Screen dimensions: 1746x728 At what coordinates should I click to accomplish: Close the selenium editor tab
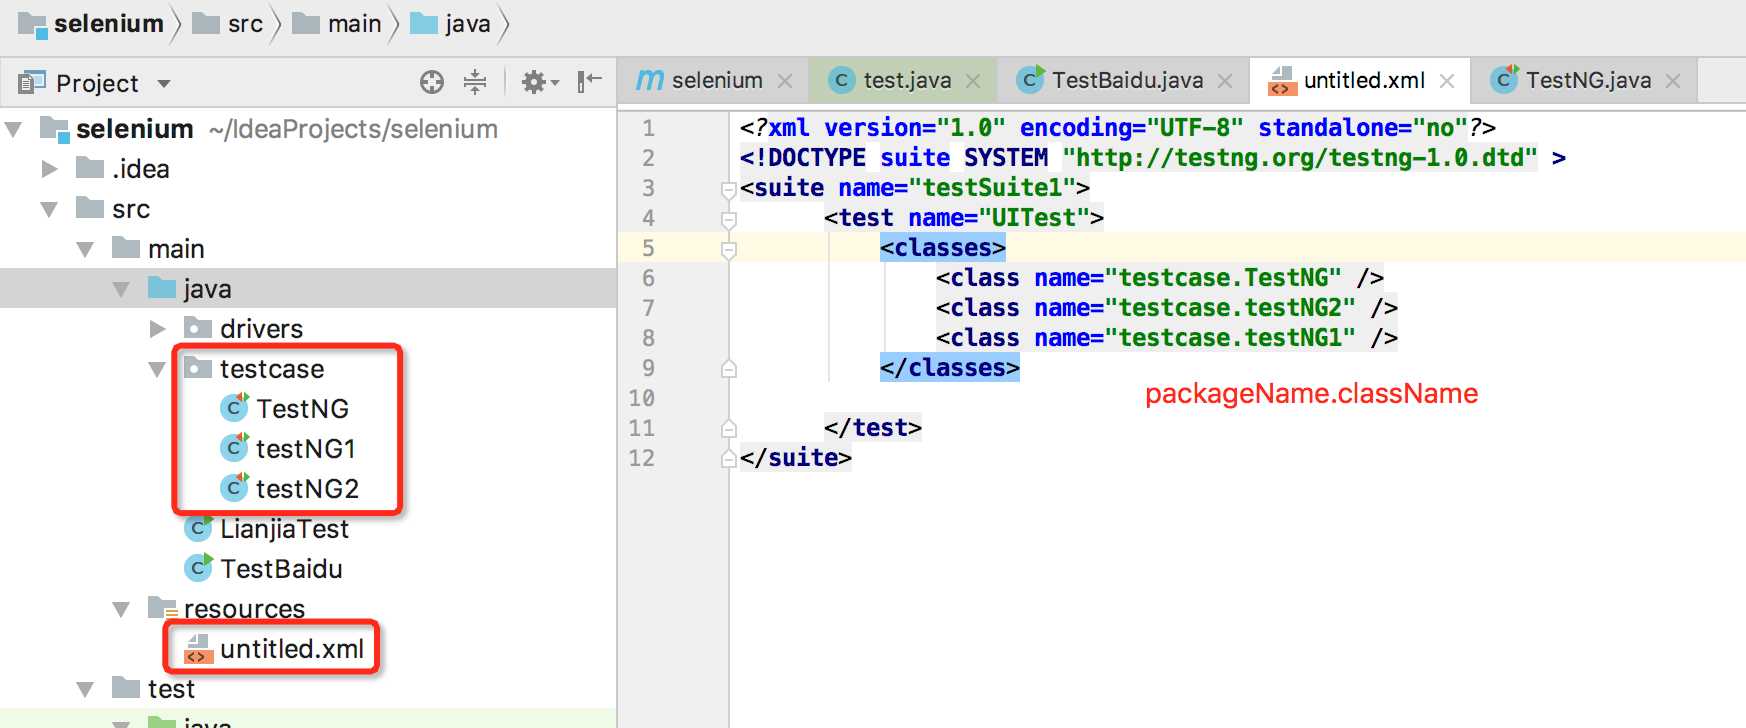(x=785, y=81)
